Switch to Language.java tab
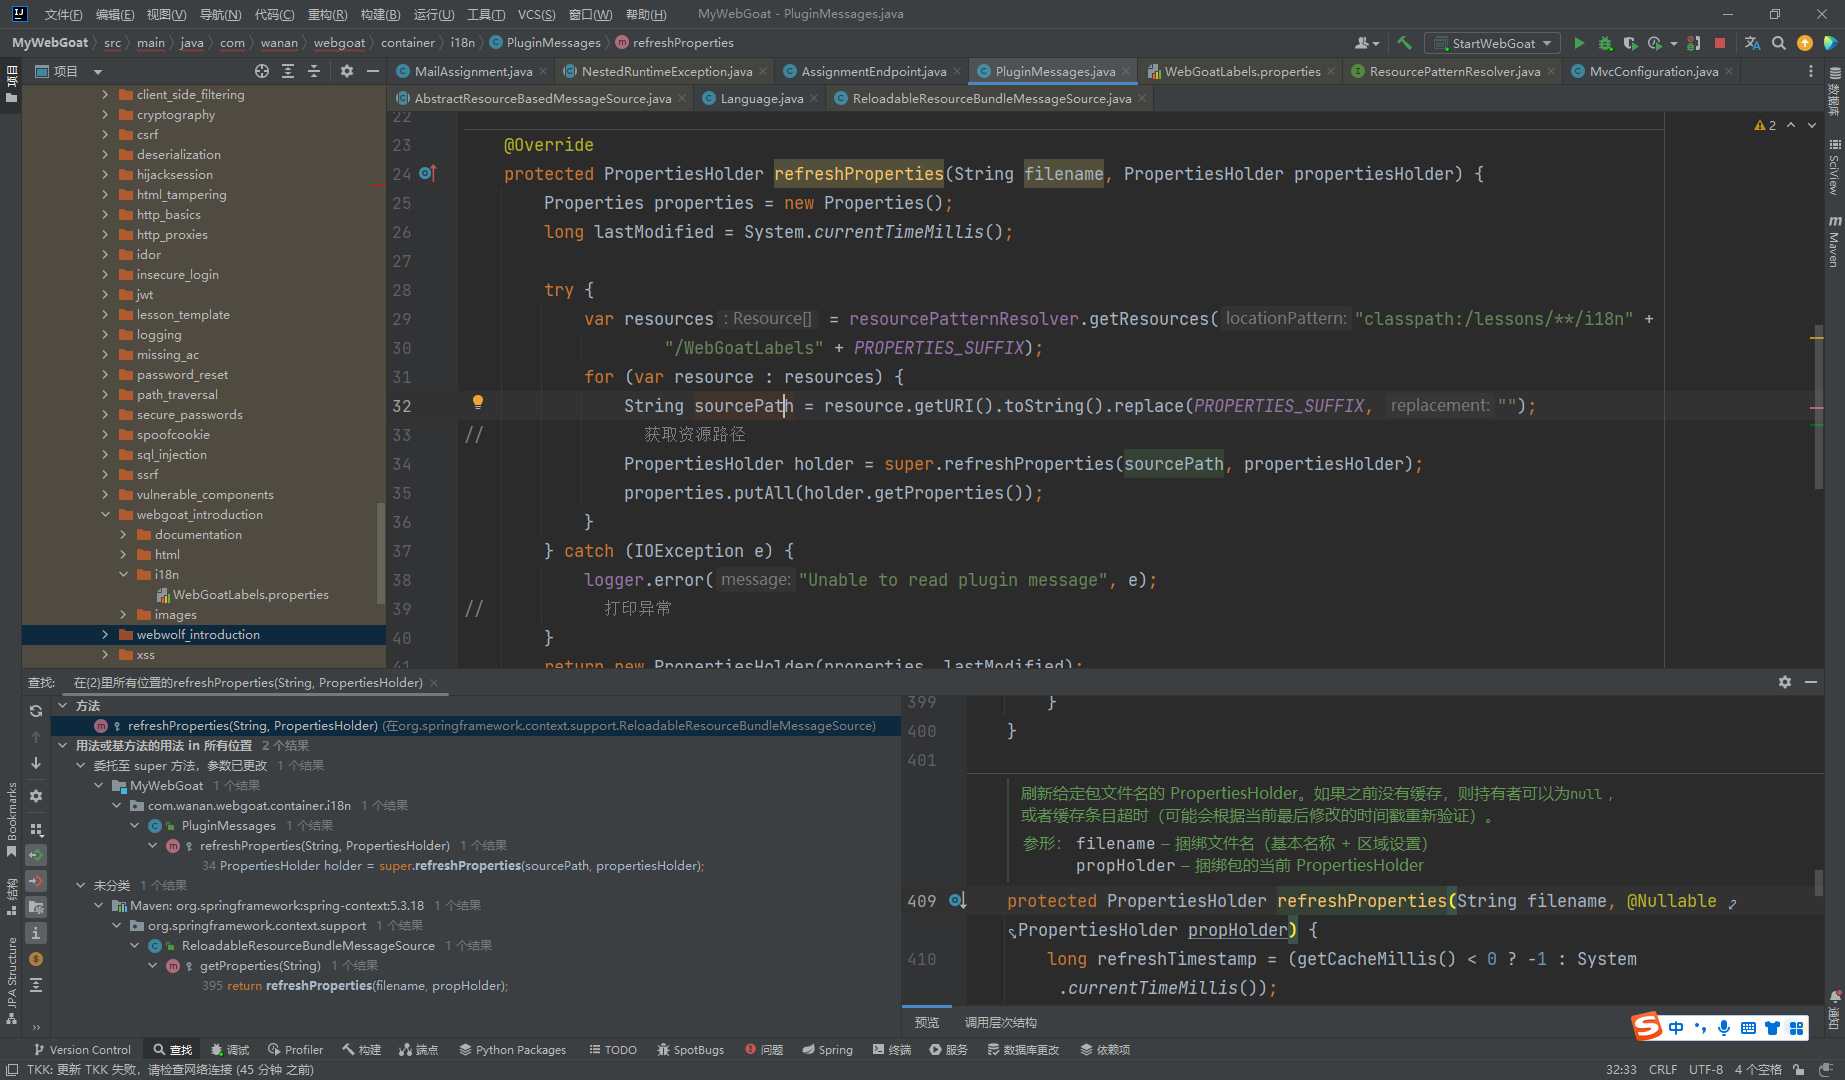The width and height of the screenshot is (1845, 1080). click(762, 98)
